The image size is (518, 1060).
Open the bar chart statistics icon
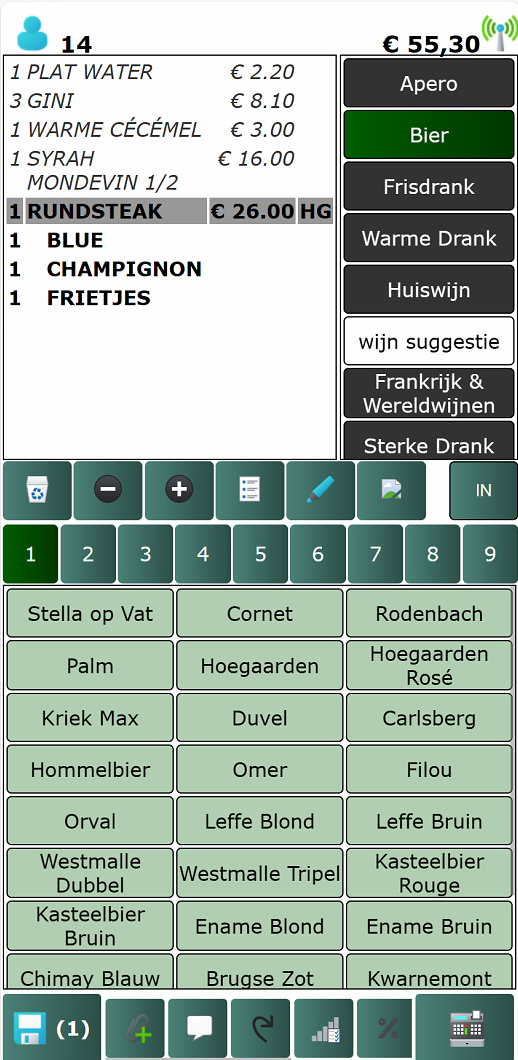(x=323, y=1028)
